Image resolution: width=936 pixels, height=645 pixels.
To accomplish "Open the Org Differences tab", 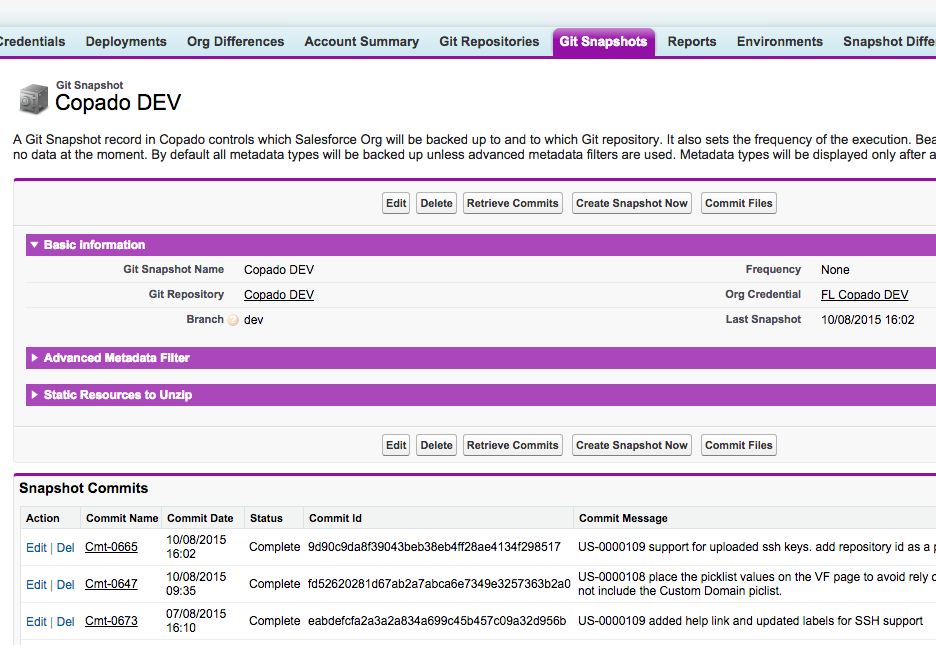I will (235, 42).
